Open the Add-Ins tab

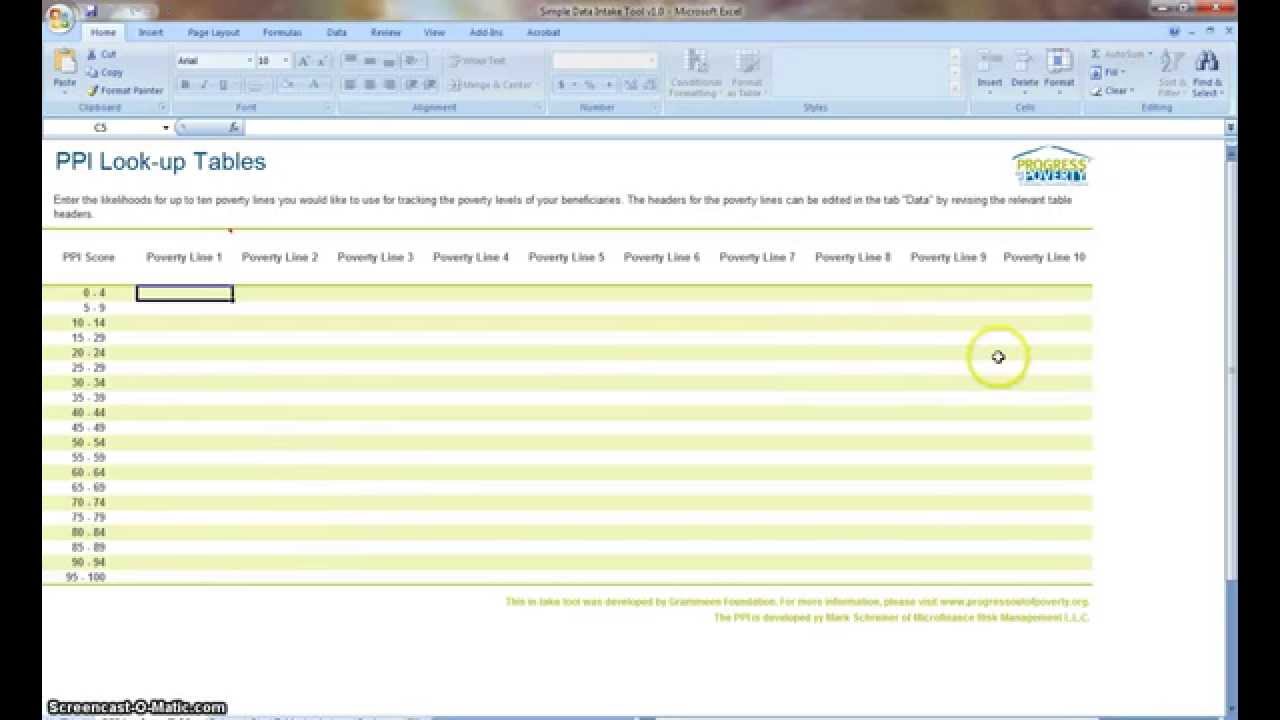tap(486, 32)
